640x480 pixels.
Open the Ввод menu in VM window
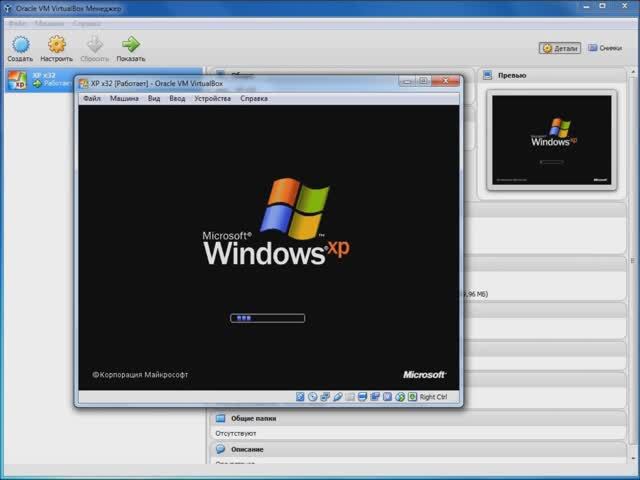pyautogui.click(x=177, y=98)
